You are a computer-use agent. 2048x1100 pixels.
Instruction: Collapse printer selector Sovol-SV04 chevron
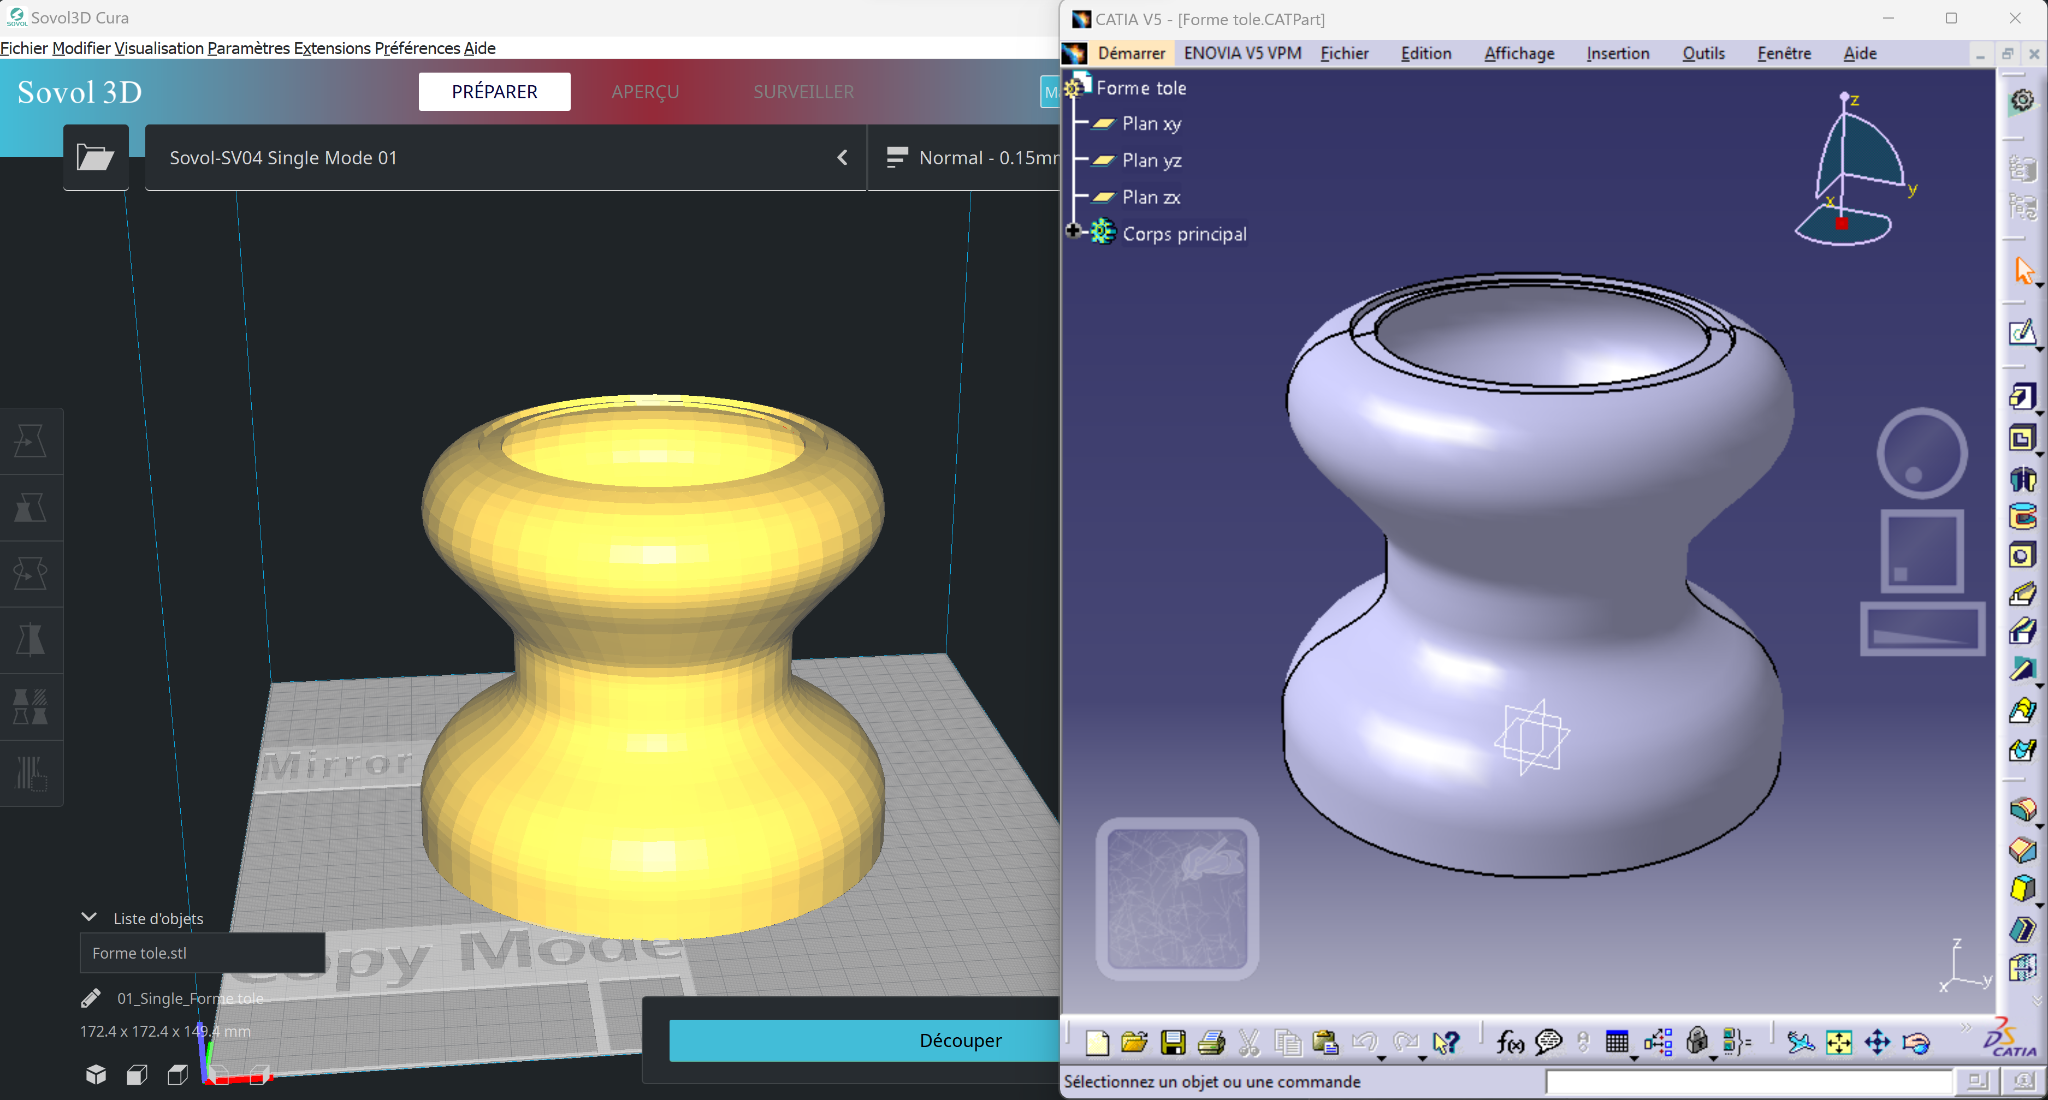point(842,157)
